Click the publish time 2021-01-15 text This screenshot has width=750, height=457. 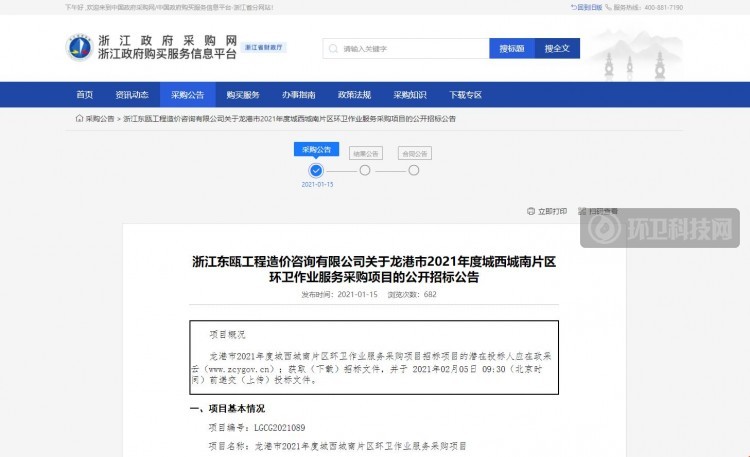tap(340, 294)
